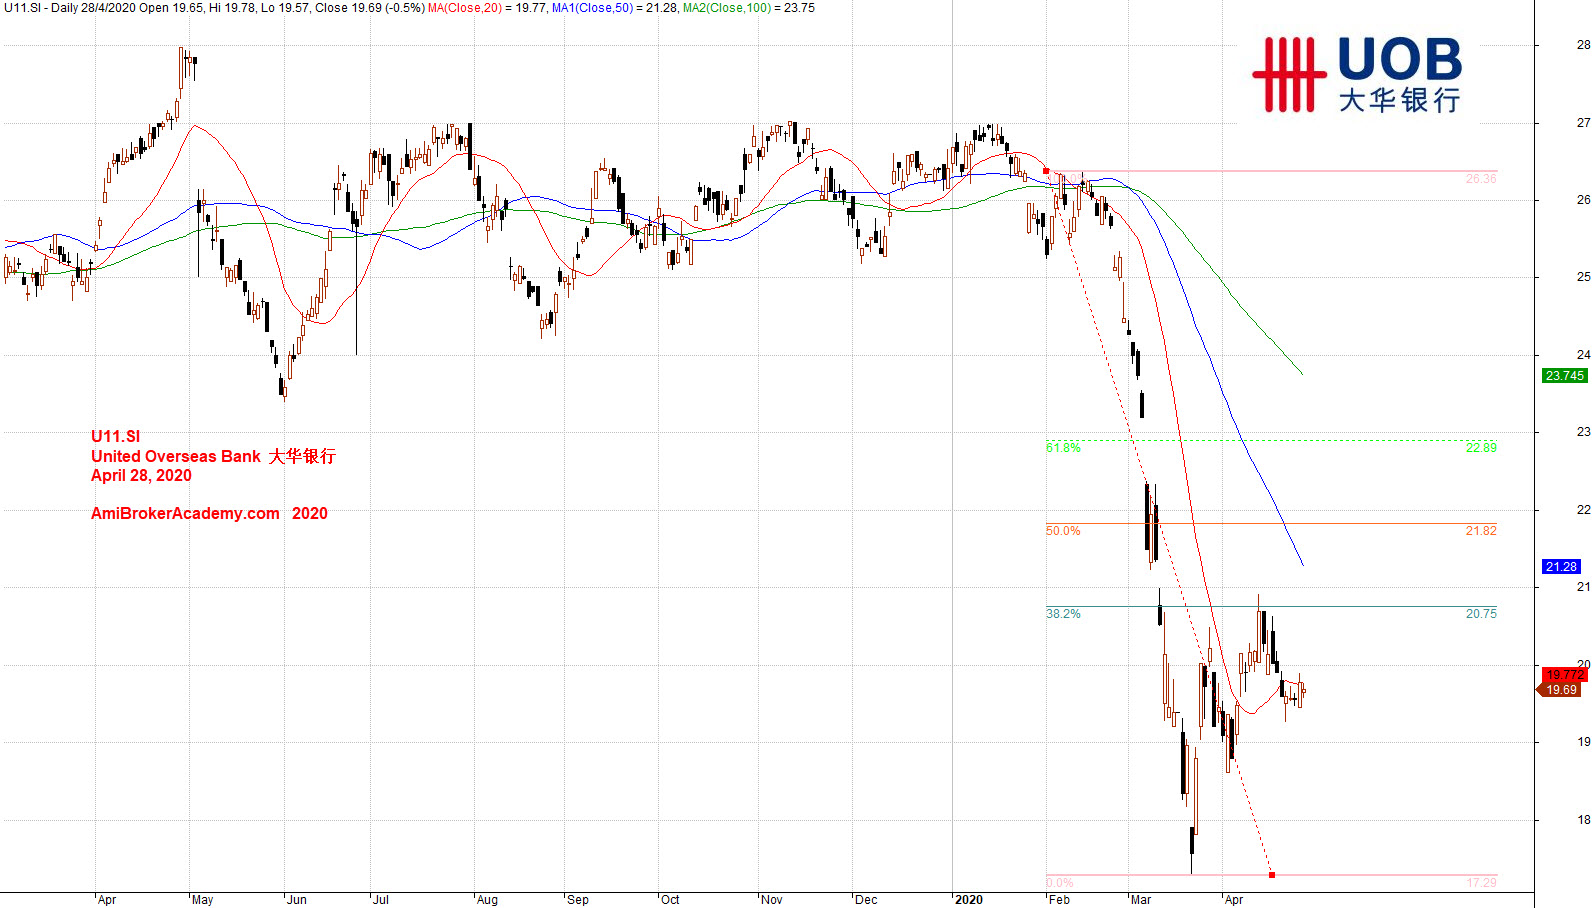Click the 17.29 Fibonacci price value
This screenshot has width=1595, height=908.
[1481, 883]
